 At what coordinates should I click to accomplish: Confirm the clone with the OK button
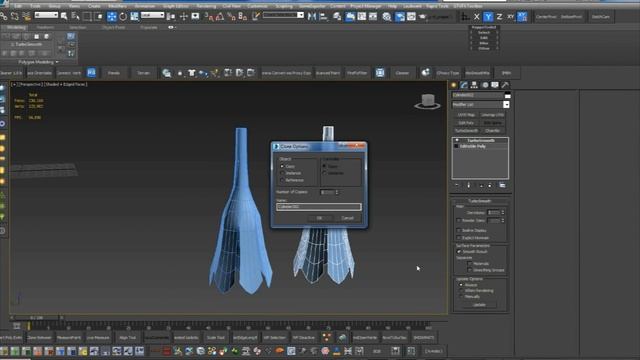pyautogui.click(x=319, y=218)
